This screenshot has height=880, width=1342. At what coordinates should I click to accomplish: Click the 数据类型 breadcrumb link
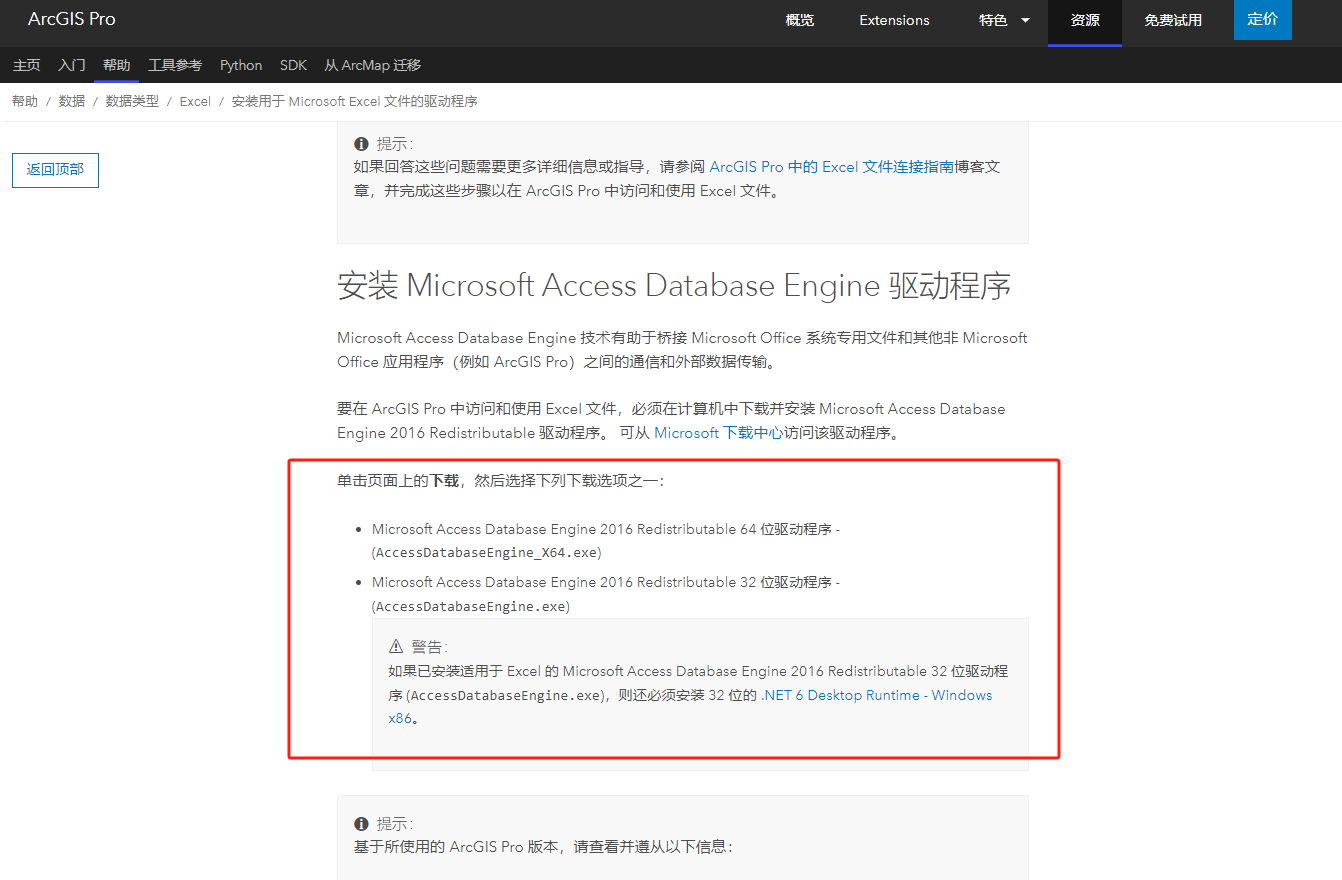tap(132, 101)
